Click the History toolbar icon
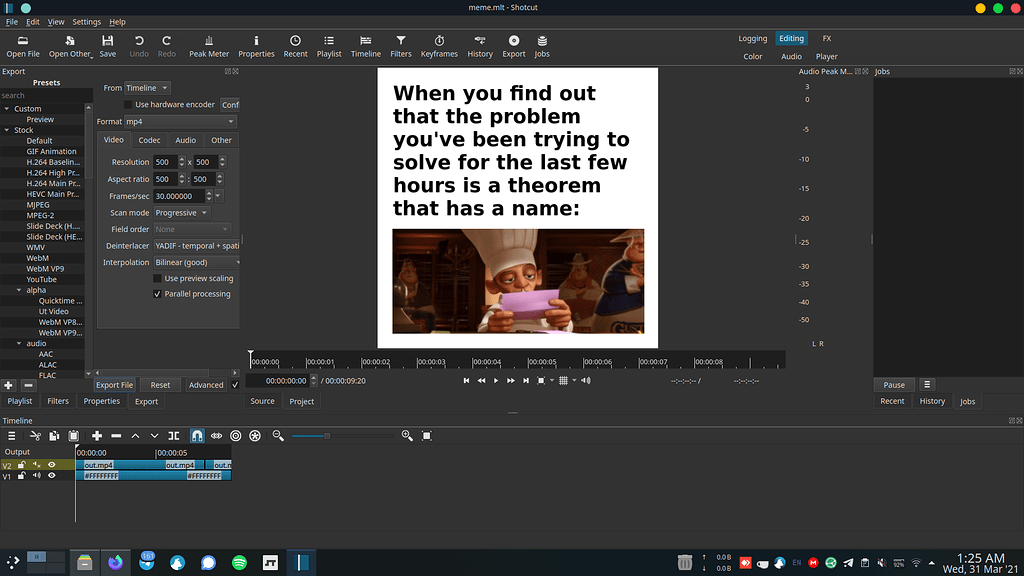The width and height of the screenshot is (1024, 576). tap(480, 46)
